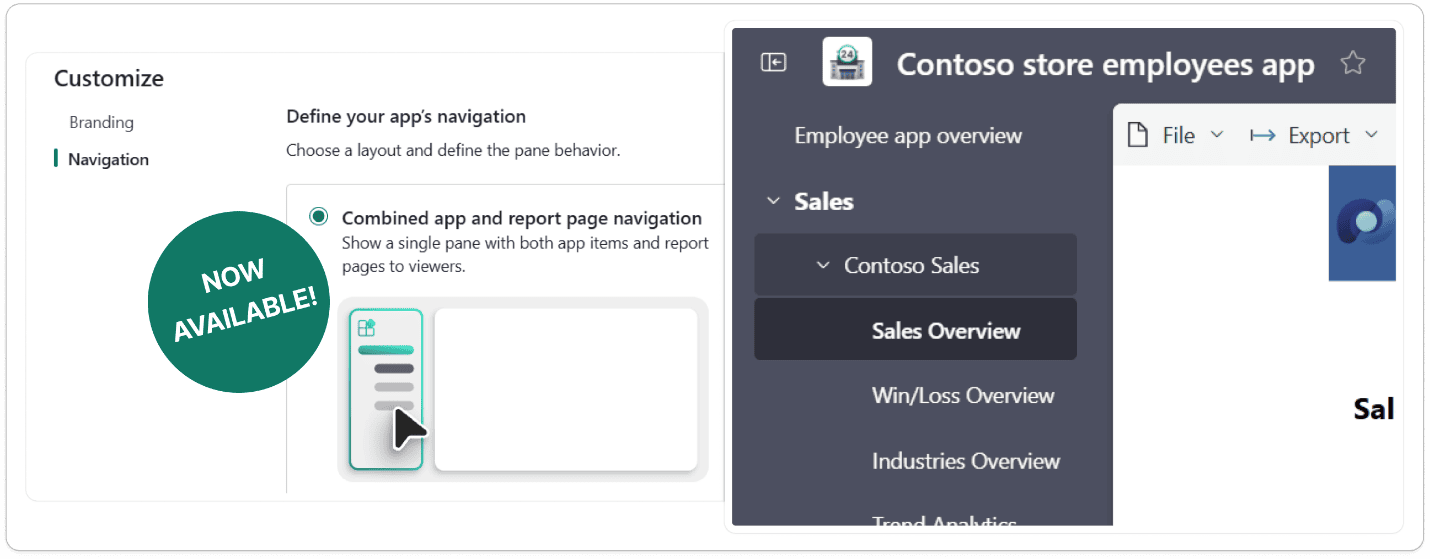Open Employee app overview page
The height and width of the screenshot is (559, 1430).
(908, 136)
